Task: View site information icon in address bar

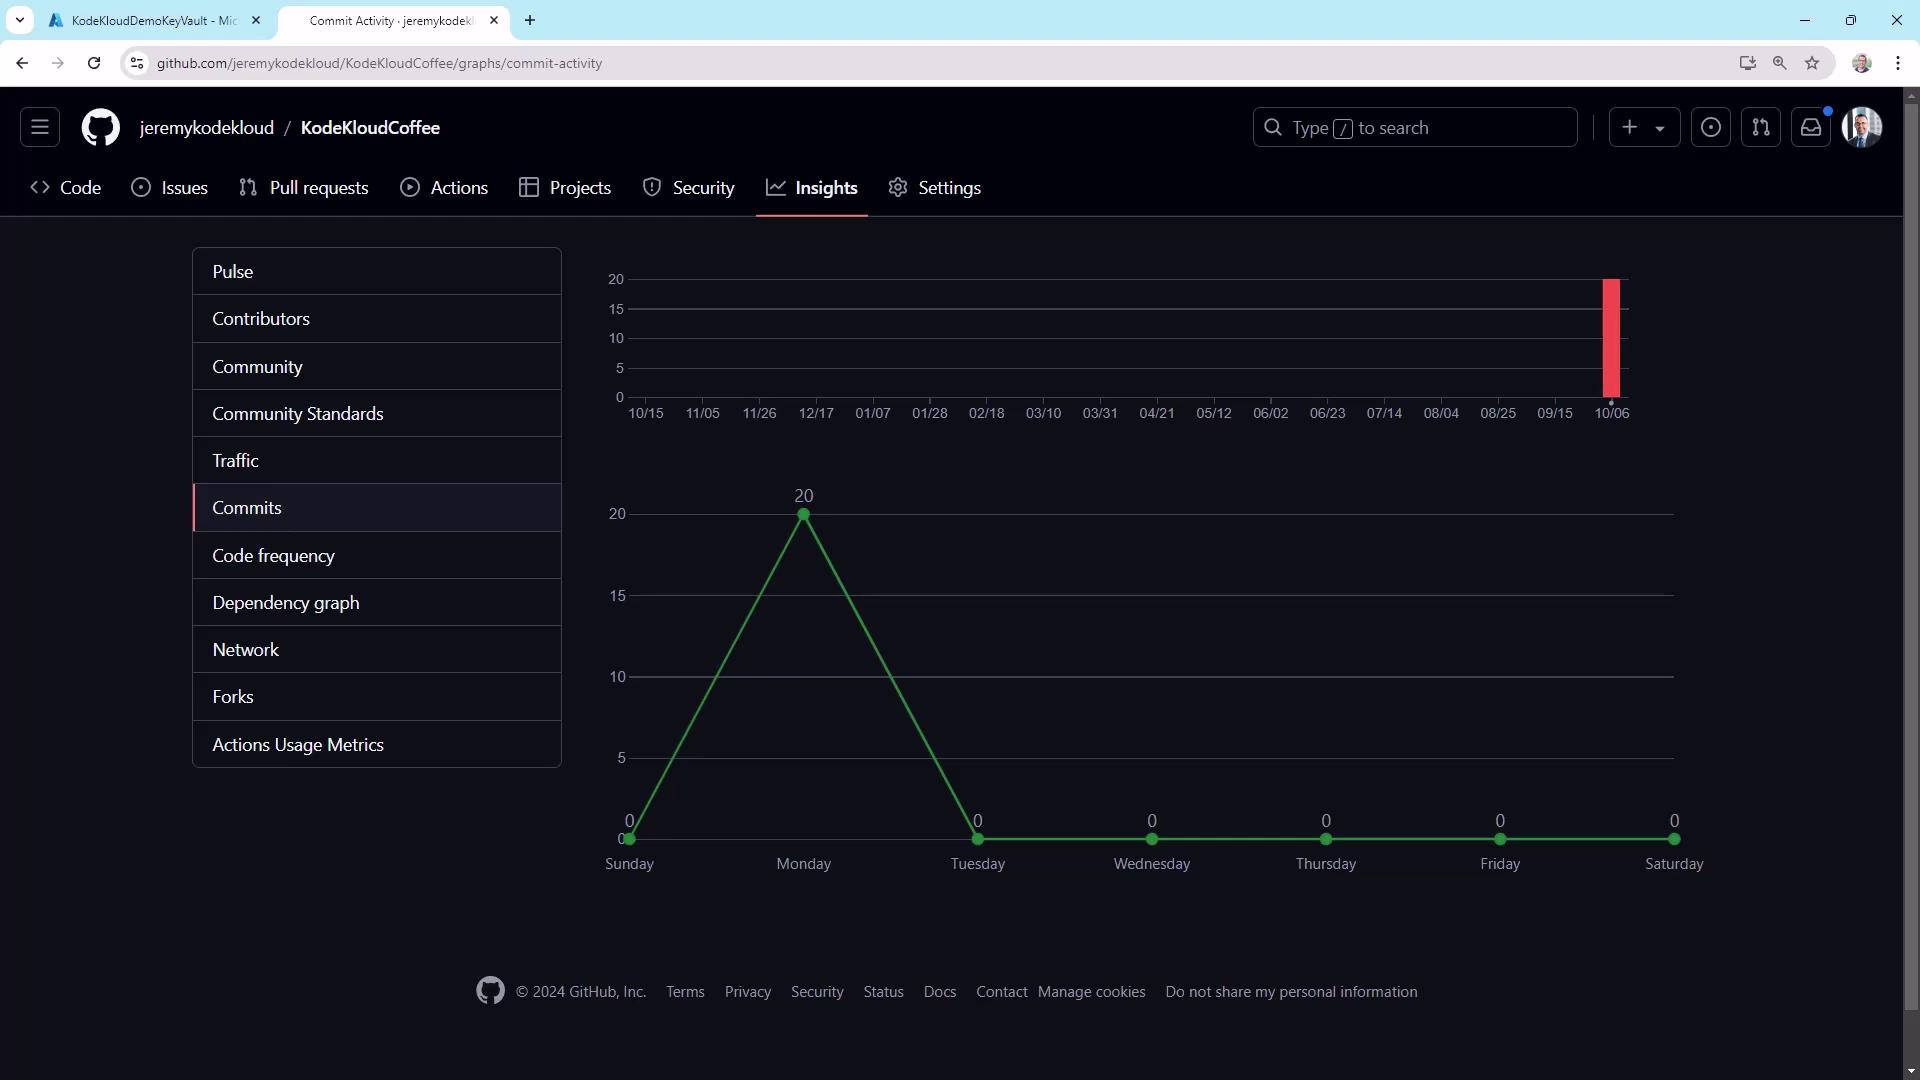Action: 137,63
